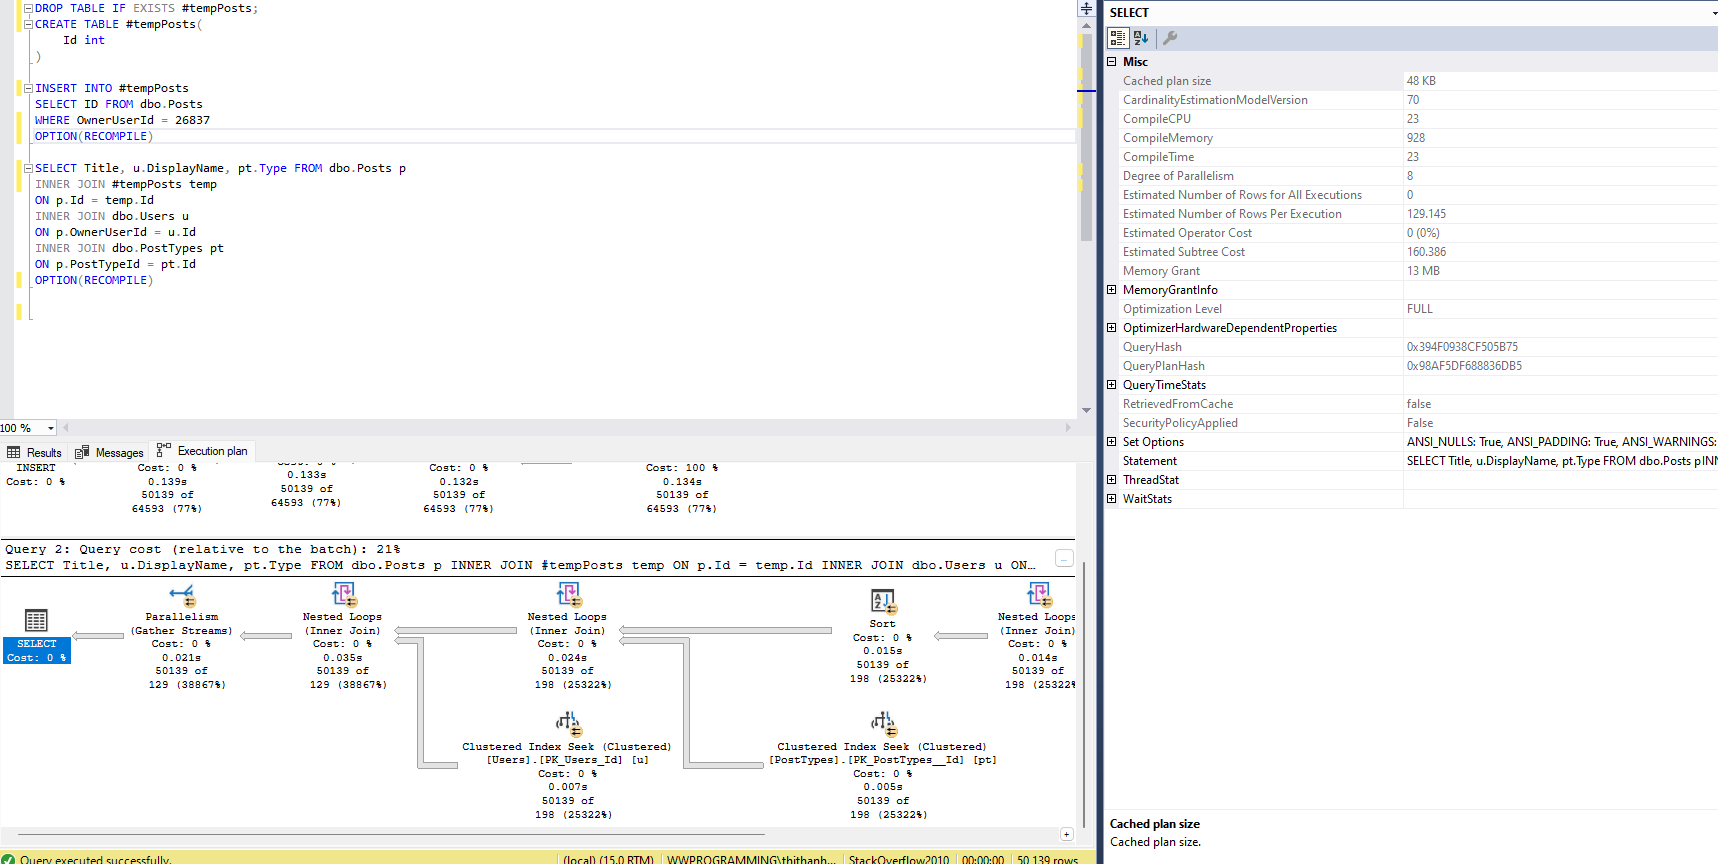The image size is (1718, 864).
Task: Expand the QueryTimeStats property
Action: [x=1111, y=385]
